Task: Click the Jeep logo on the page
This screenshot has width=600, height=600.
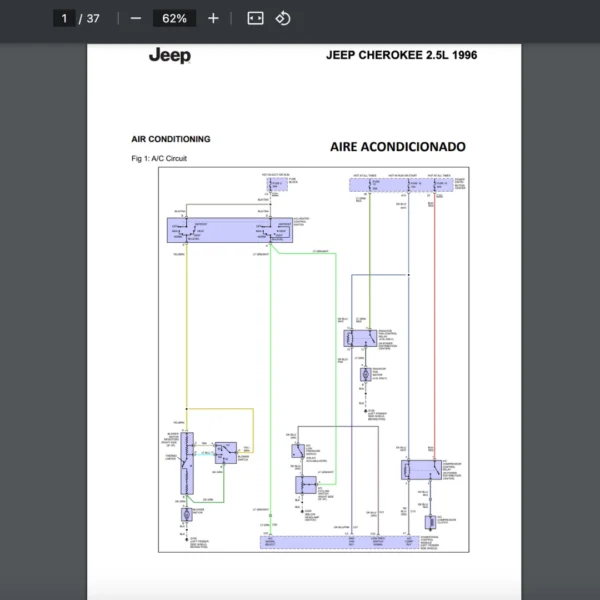Action: (169, 55)
